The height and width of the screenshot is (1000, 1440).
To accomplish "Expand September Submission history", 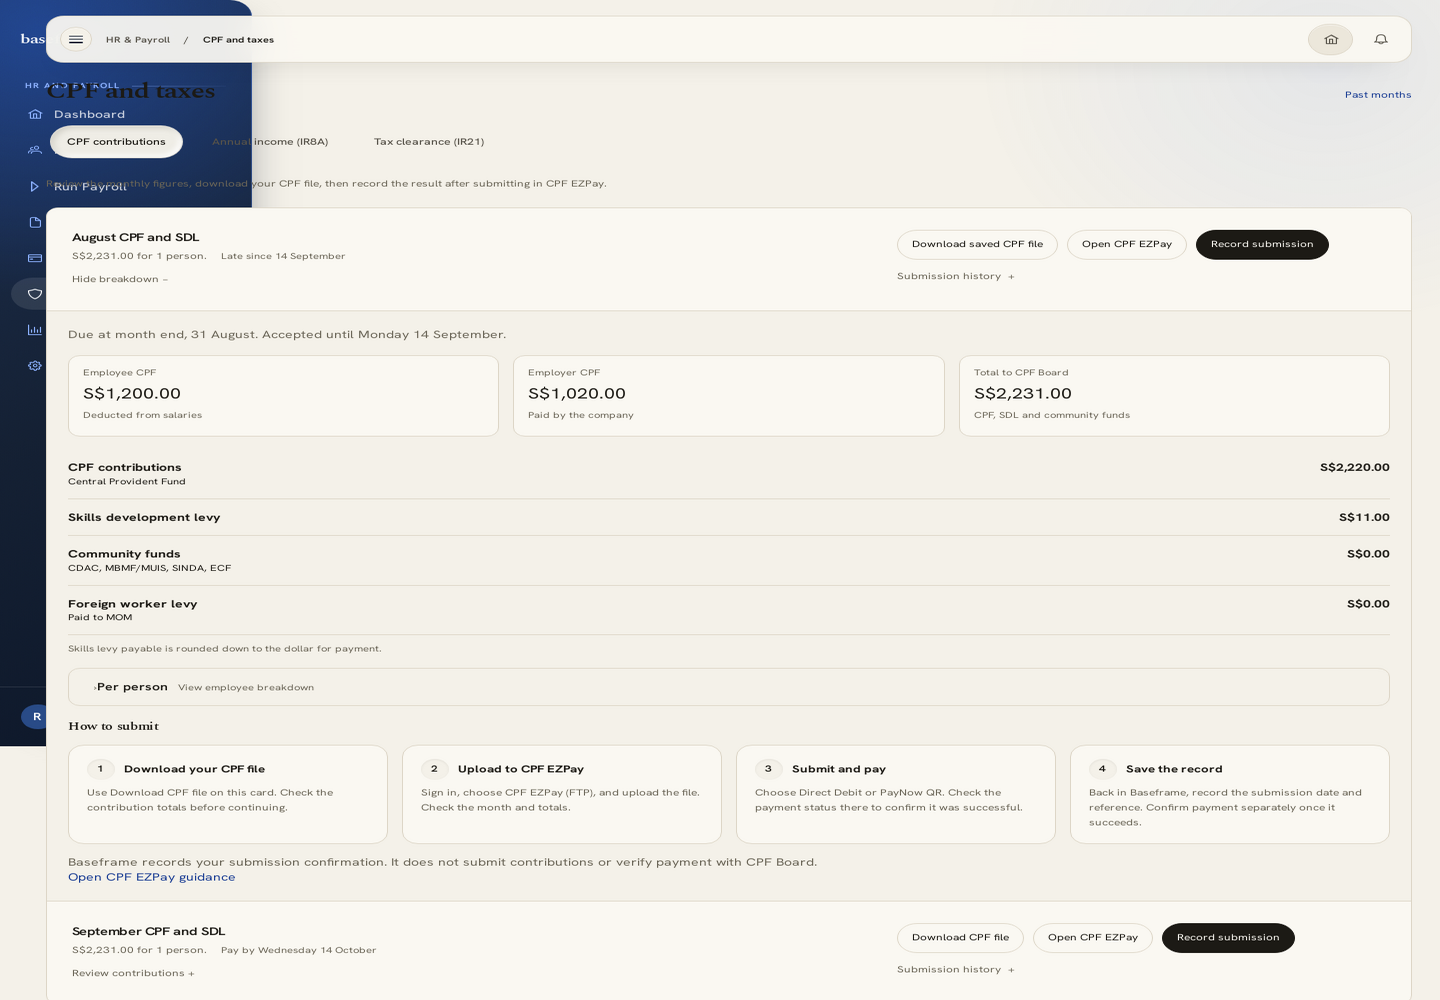I will pos(955,969).
